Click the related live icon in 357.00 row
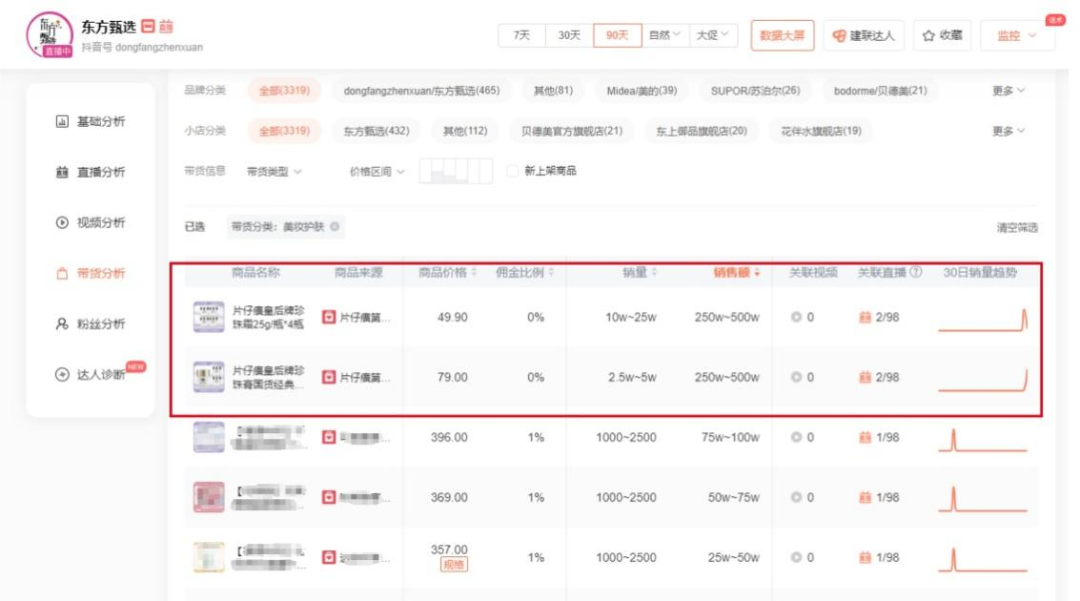Image resolution: width=1080 pixels, height=601 pixels. pos(865,557)
